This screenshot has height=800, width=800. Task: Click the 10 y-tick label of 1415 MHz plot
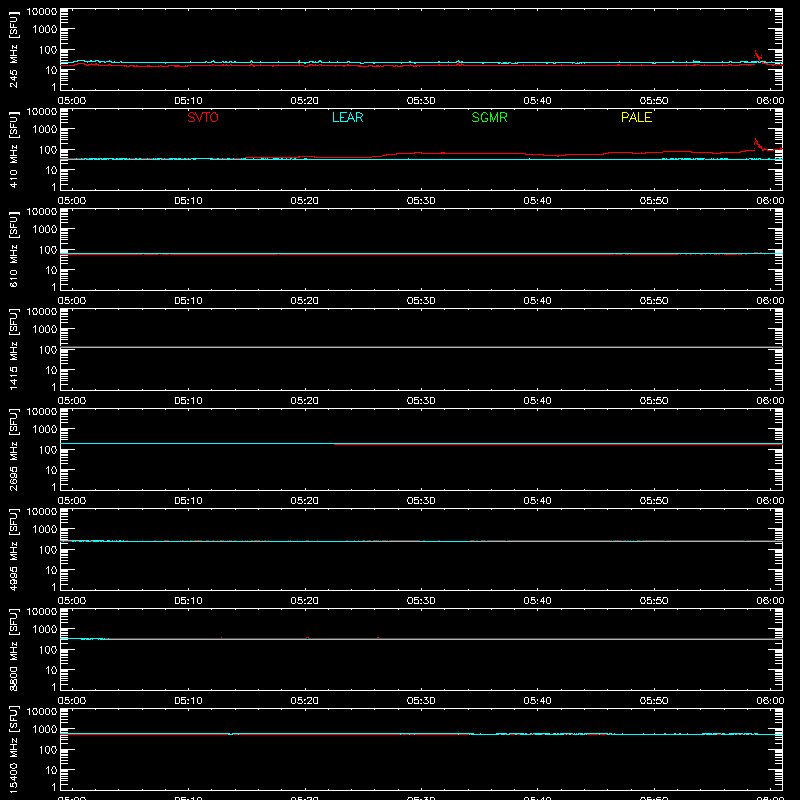tap(51, 370)
